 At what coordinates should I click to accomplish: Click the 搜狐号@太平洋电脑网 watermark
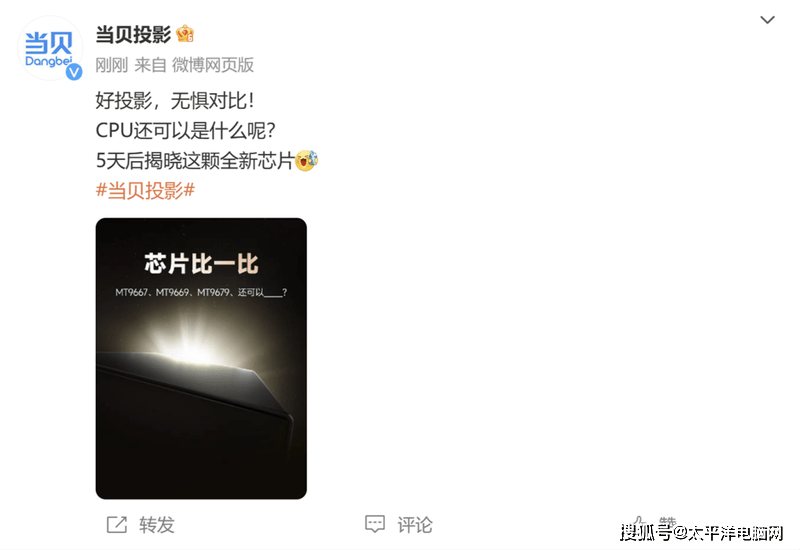point(702,533)
